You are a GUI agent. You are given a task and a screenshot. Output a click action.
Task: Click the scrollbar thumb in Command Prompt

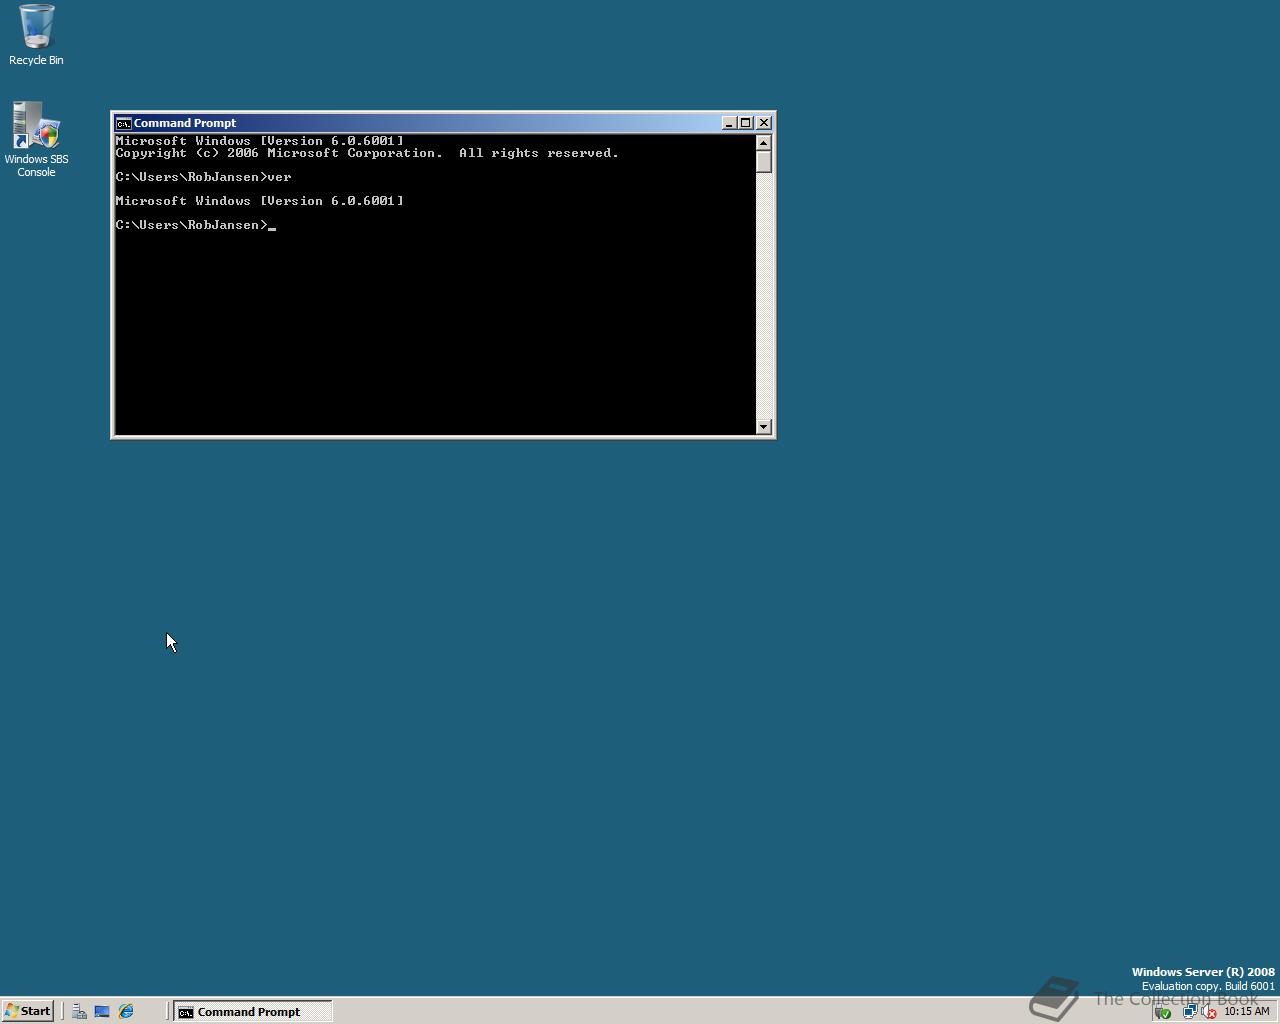point(764,161)
